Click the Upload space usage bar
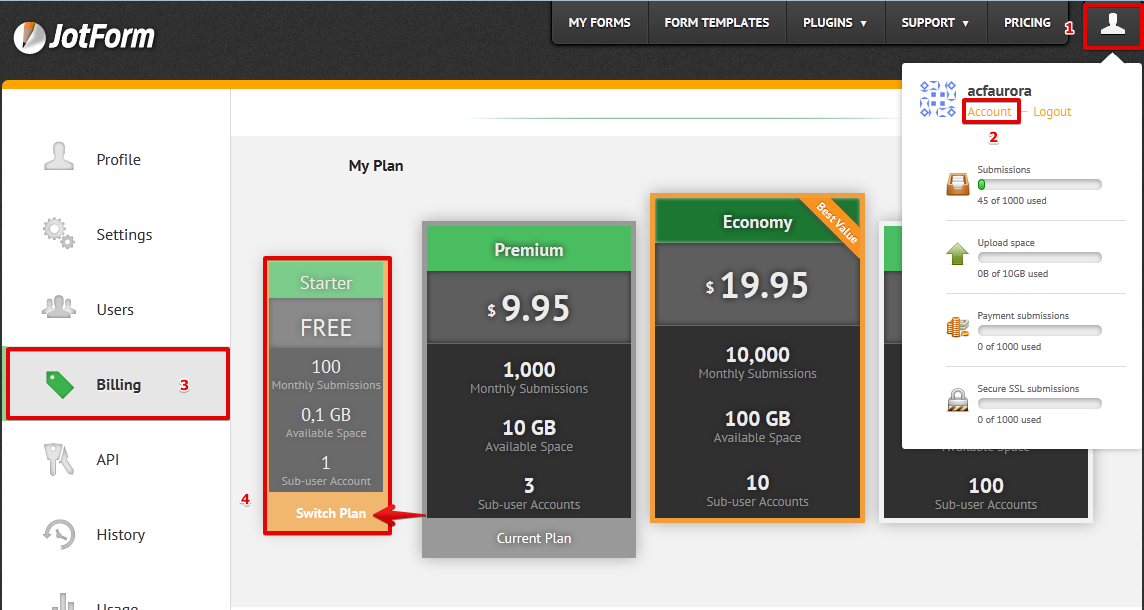1144x610 pixels. click(1040, 258)
